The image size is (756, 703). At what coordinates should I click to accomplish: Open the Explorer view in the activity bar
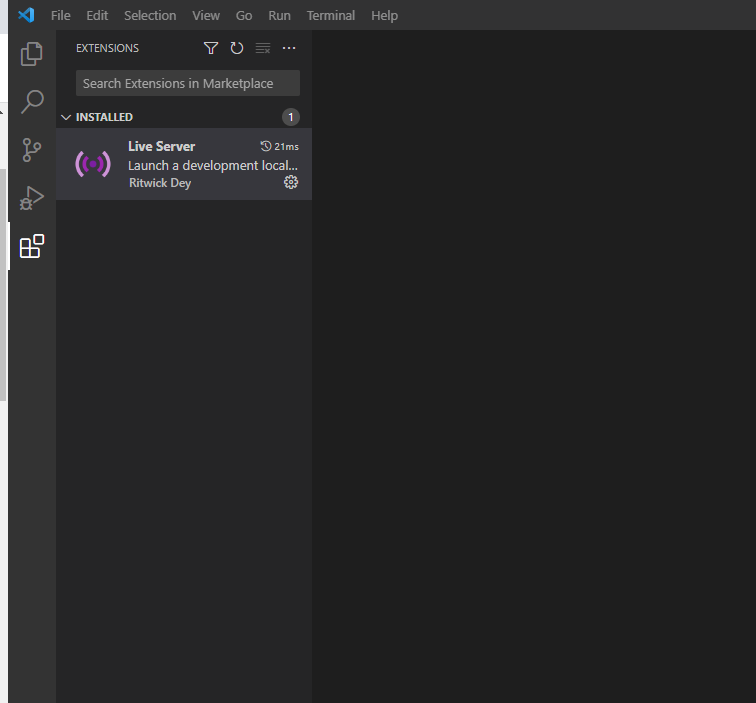click(32, 54)
